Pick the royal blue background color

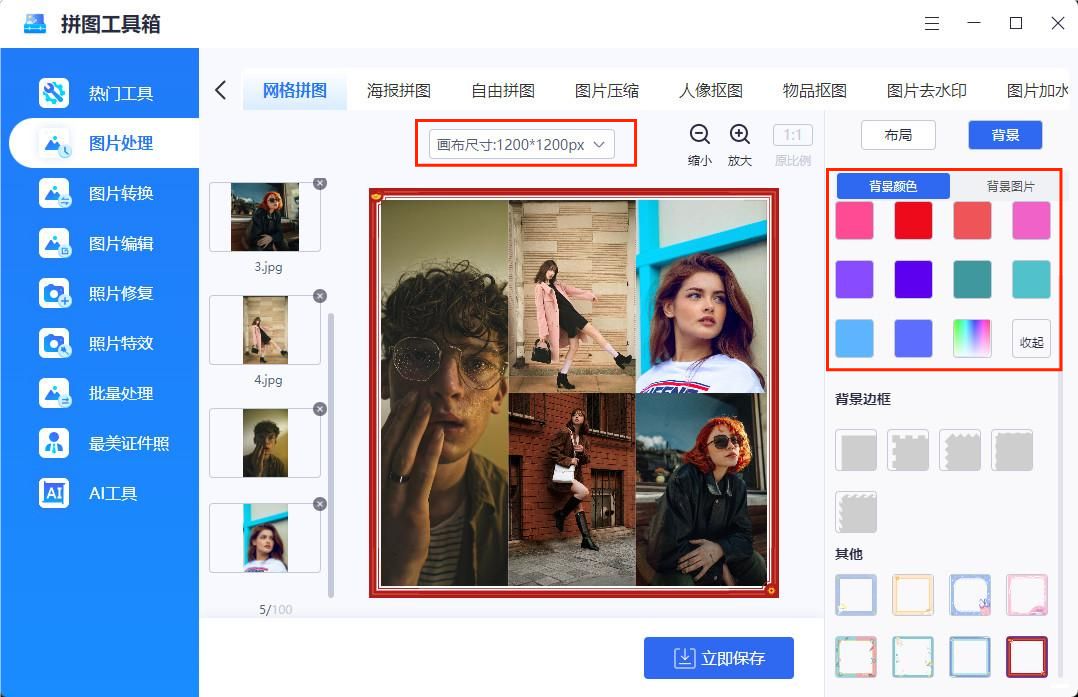click(914, 338)
